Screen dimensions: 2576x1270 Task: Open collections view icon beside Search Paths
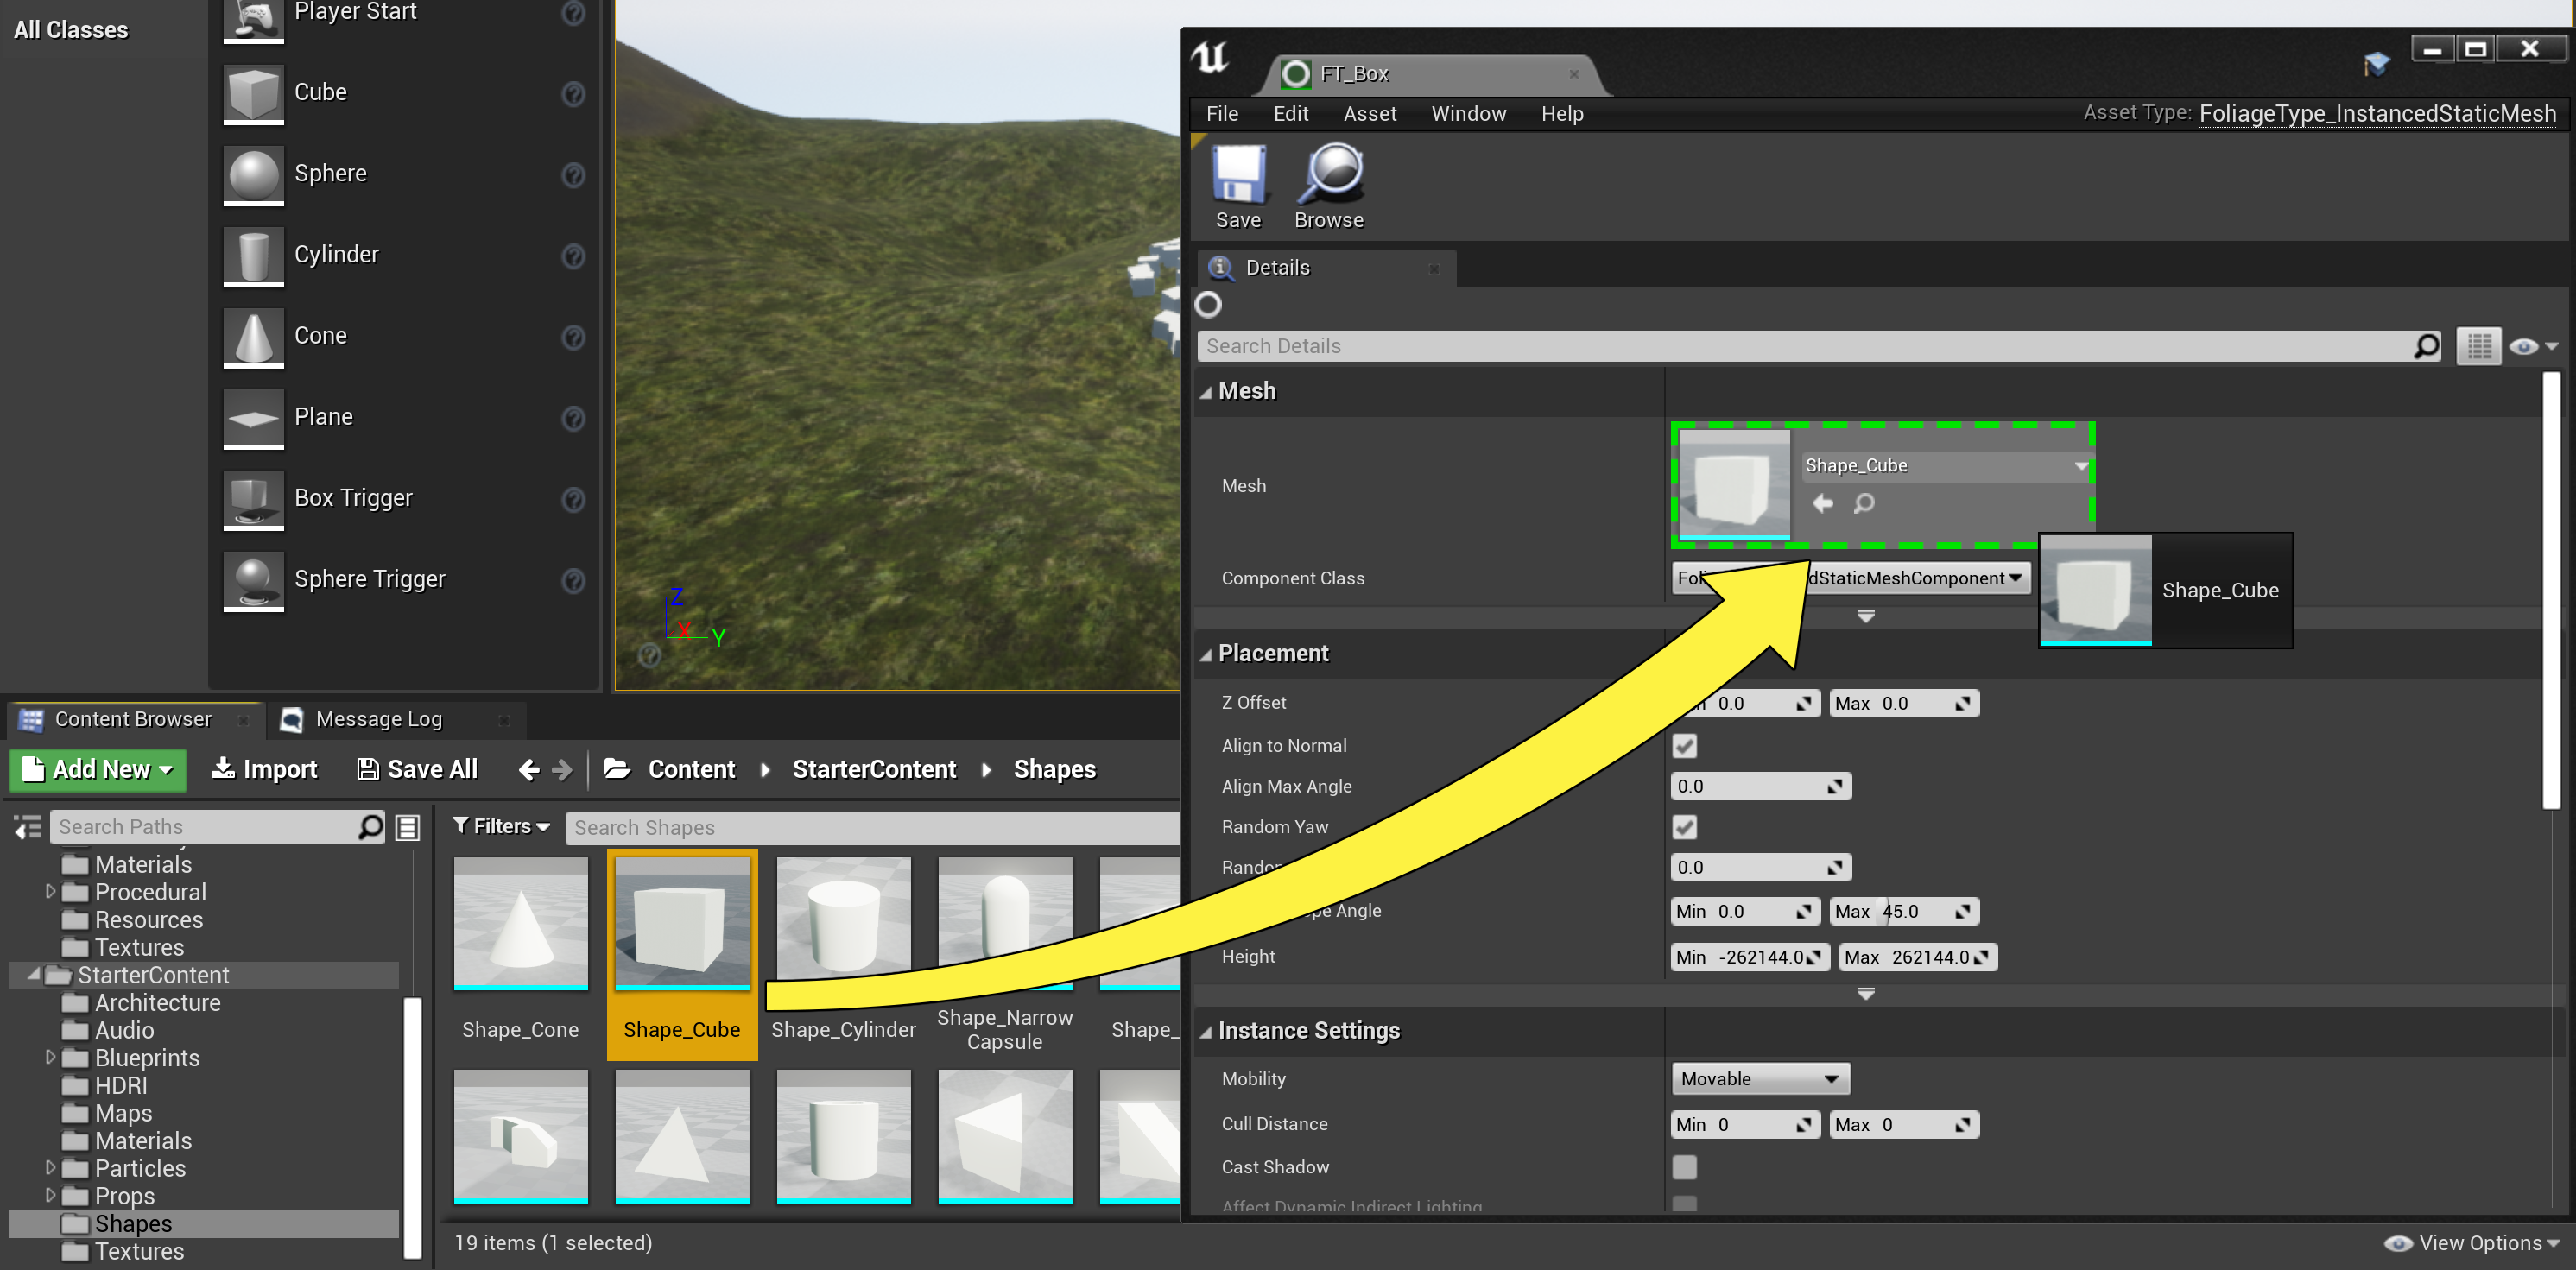[x=407, y=827]
